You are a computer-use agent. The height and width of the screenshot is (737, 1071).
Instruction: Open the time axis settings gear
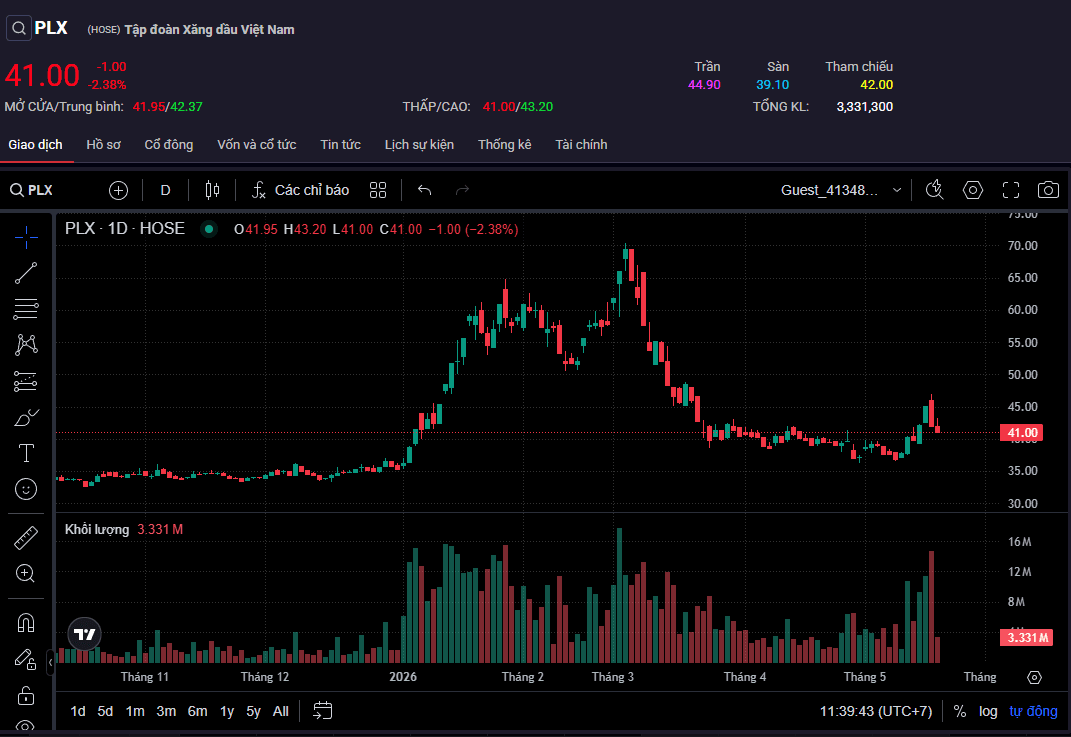coord(1035,677)
